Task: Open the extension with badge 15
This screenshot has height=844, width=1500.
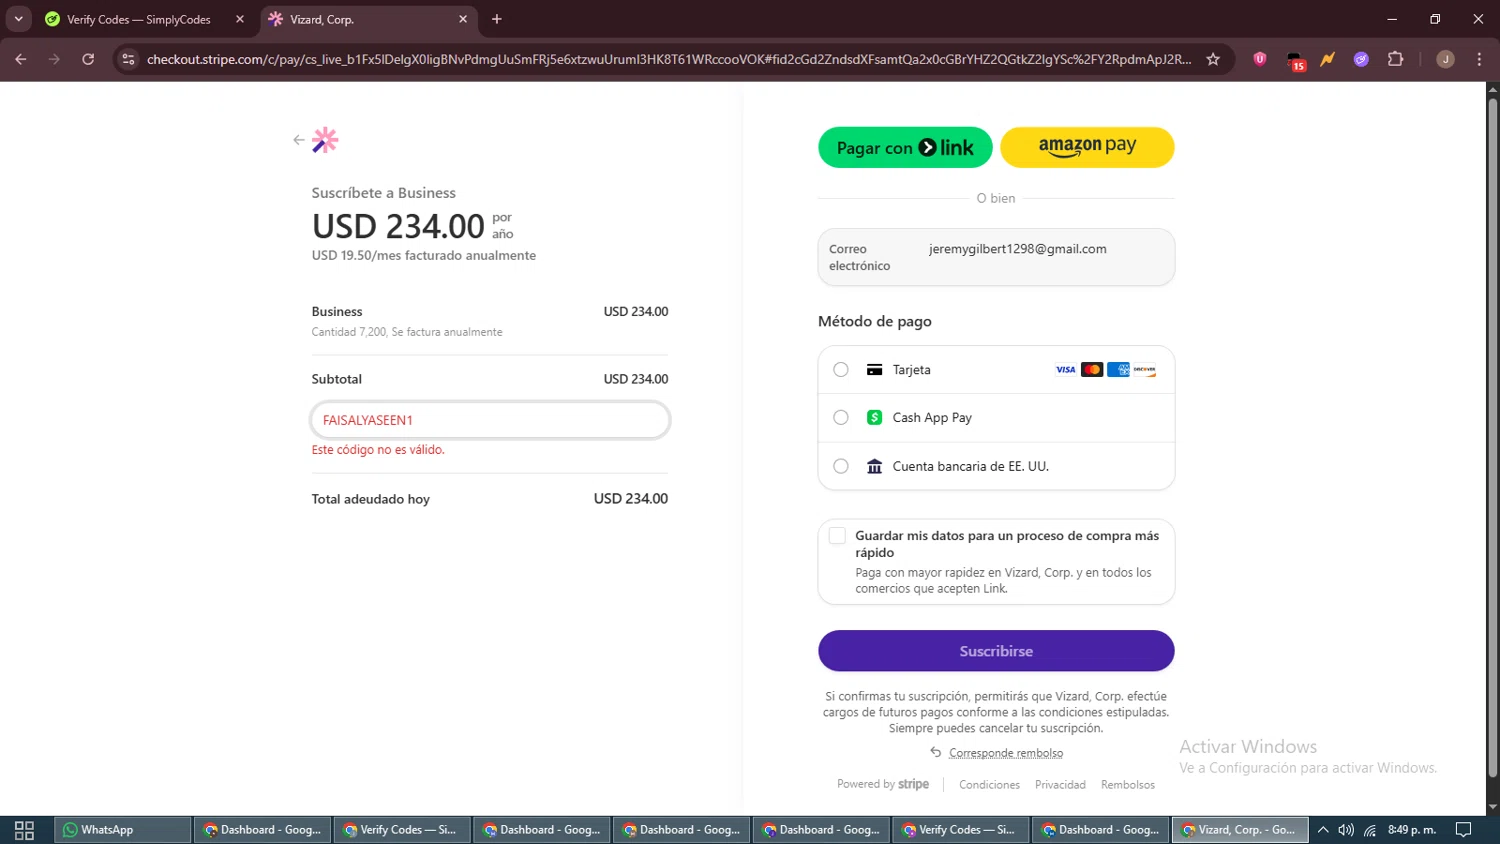Action: click(x=1295, y=61)
